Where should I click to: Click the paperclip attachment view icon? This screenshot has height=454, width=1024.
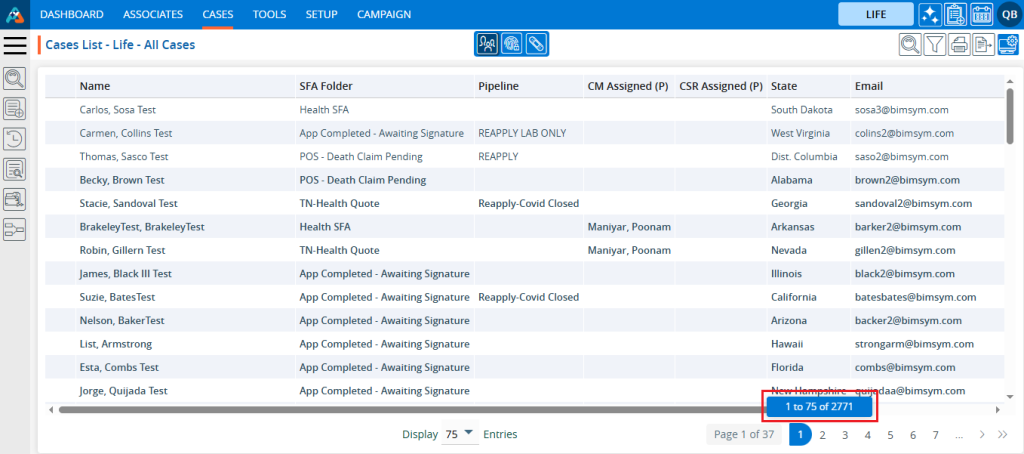(x=536, y=44)
